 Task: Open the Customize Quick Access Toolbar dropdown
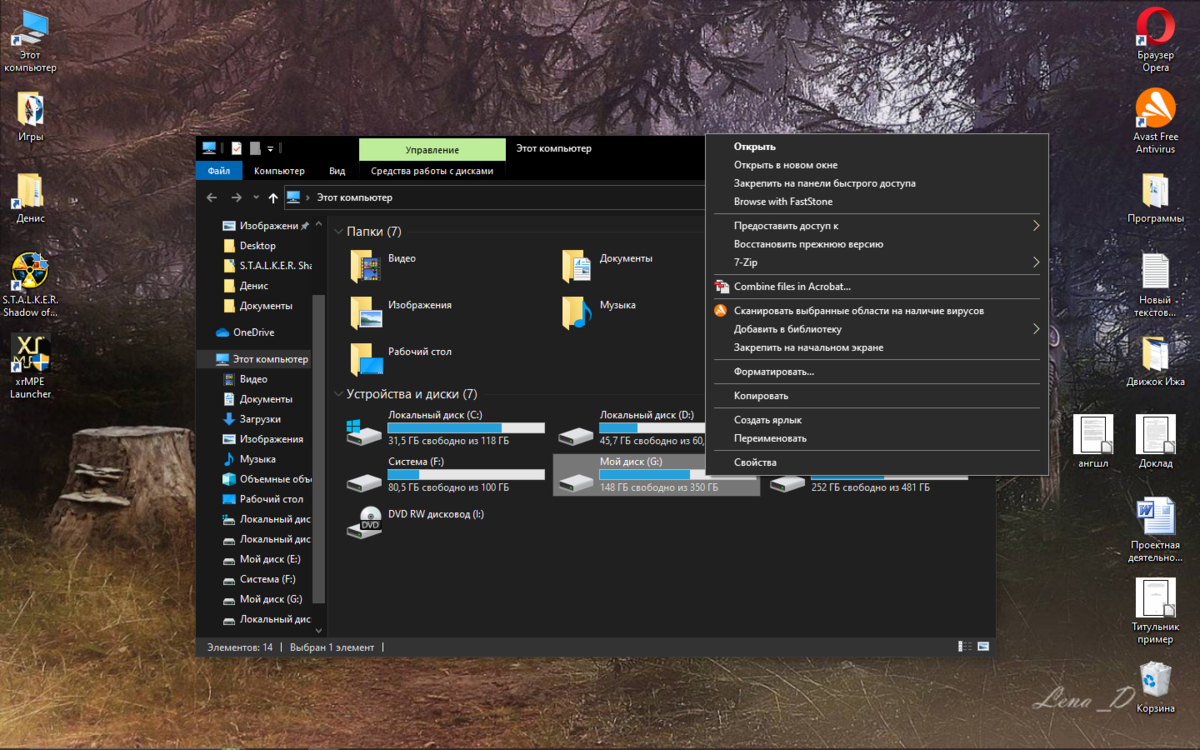271,149
